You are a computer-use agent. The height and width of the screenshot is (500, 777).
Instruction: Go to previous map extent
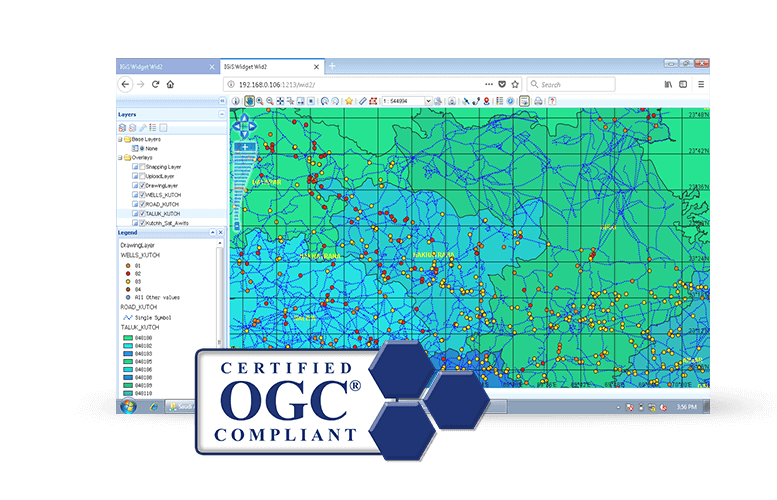[325, 101]
